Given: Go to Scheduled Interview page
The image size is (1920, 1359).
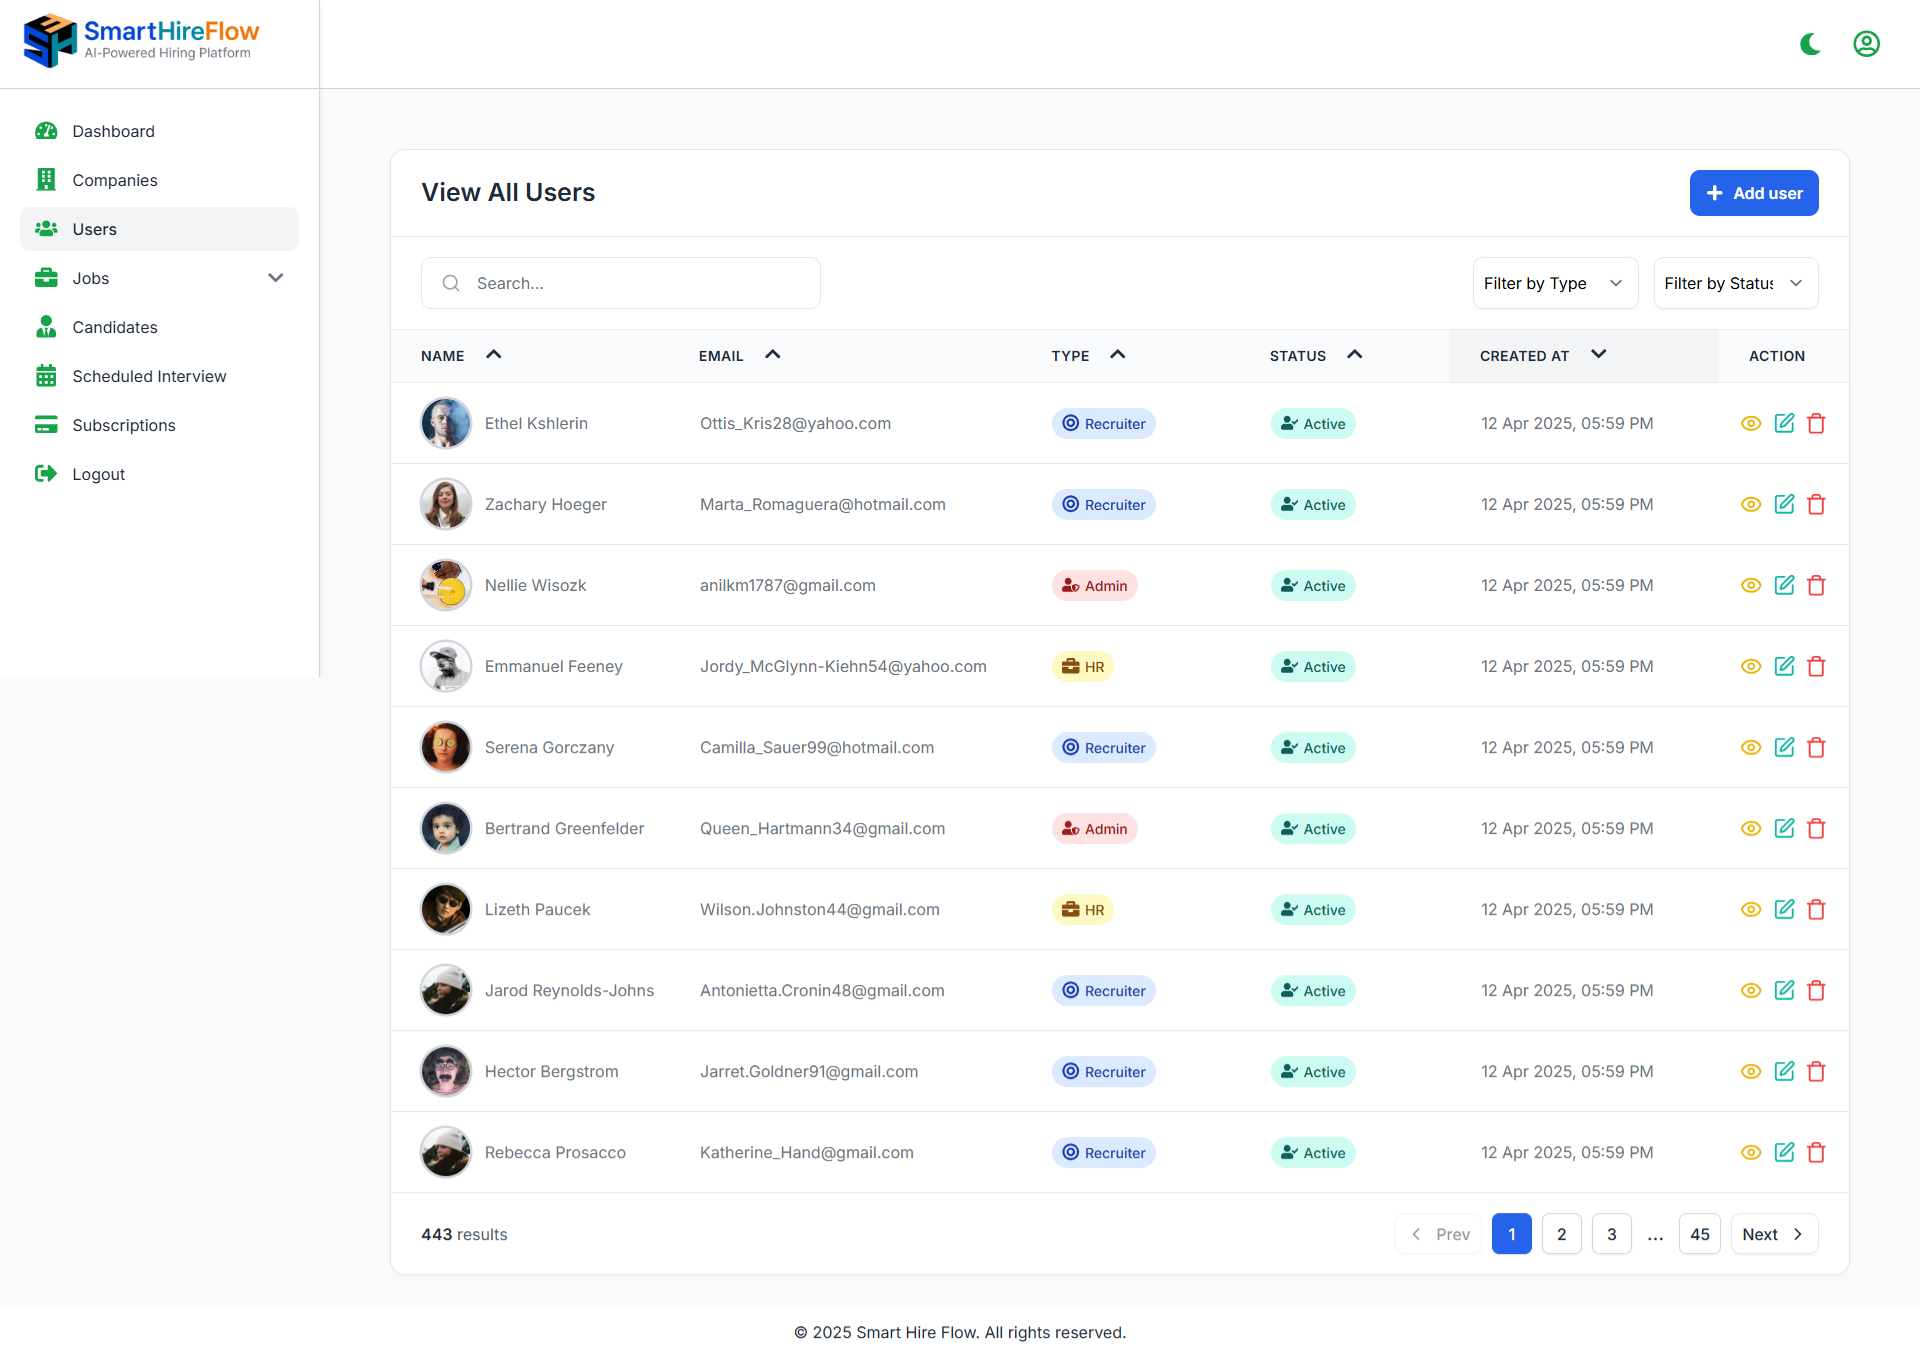Looking at the screenshot, I should [x=149, y=376].
